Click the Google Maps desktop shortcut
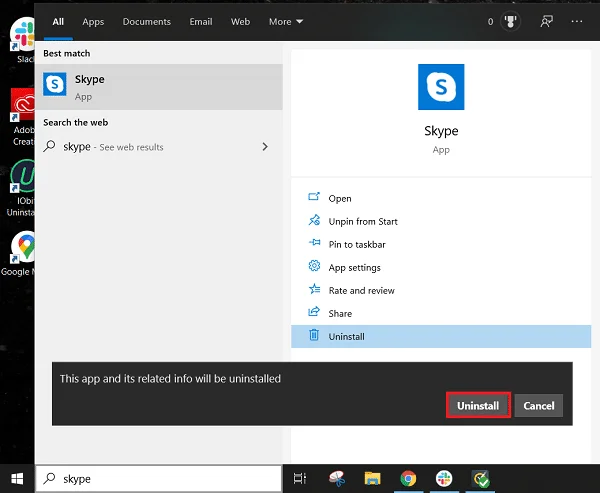 tap(19, 253)
